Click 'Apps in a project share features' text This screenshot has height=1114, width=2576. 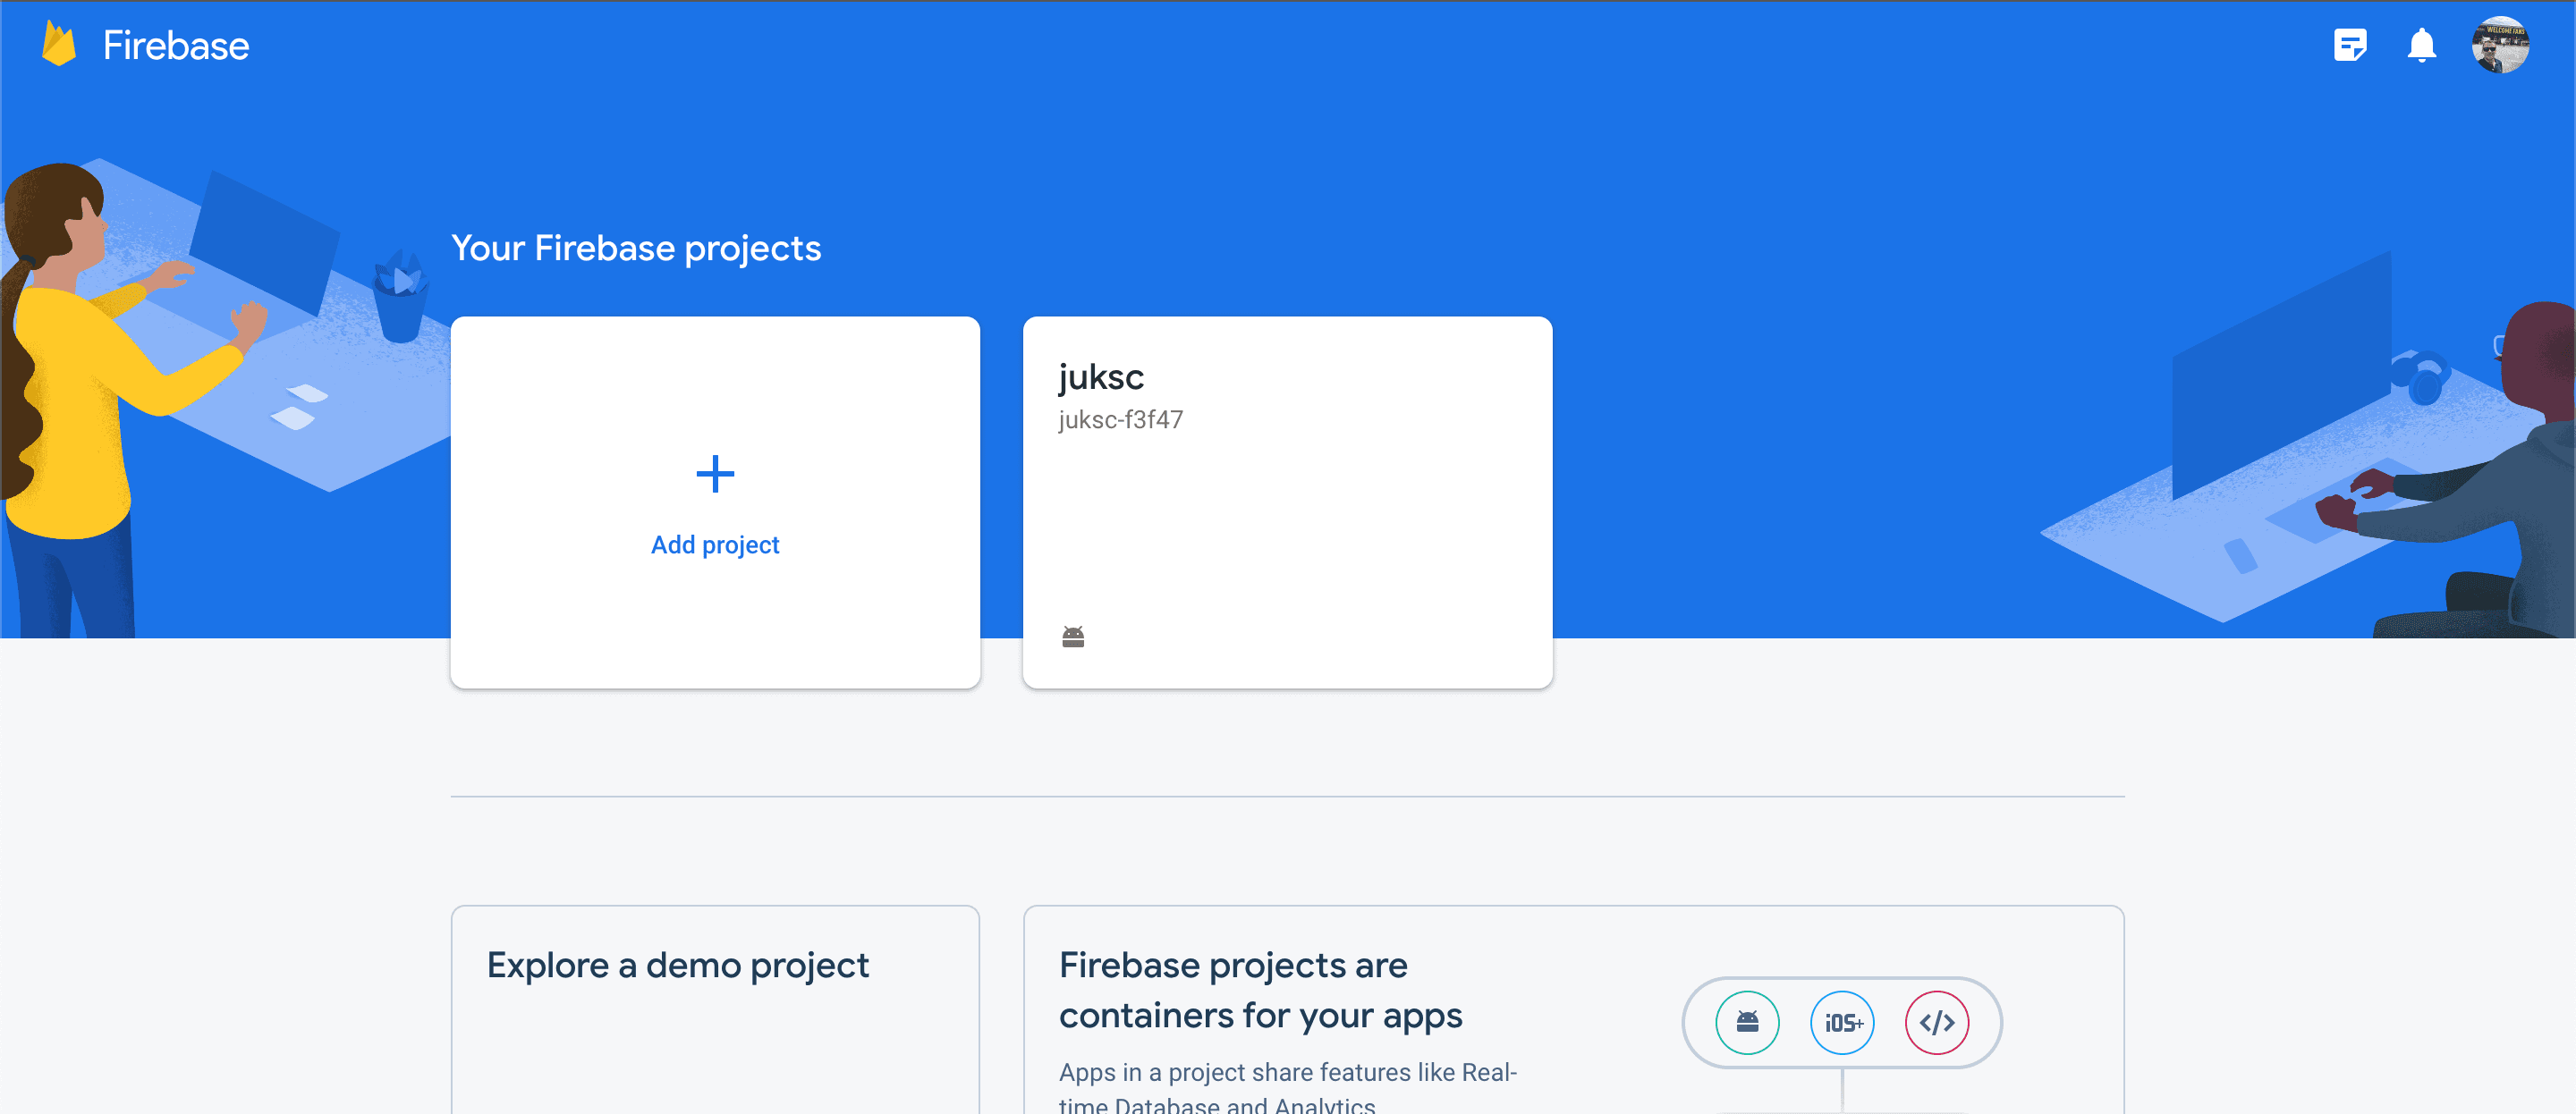coord(1288,1087)
